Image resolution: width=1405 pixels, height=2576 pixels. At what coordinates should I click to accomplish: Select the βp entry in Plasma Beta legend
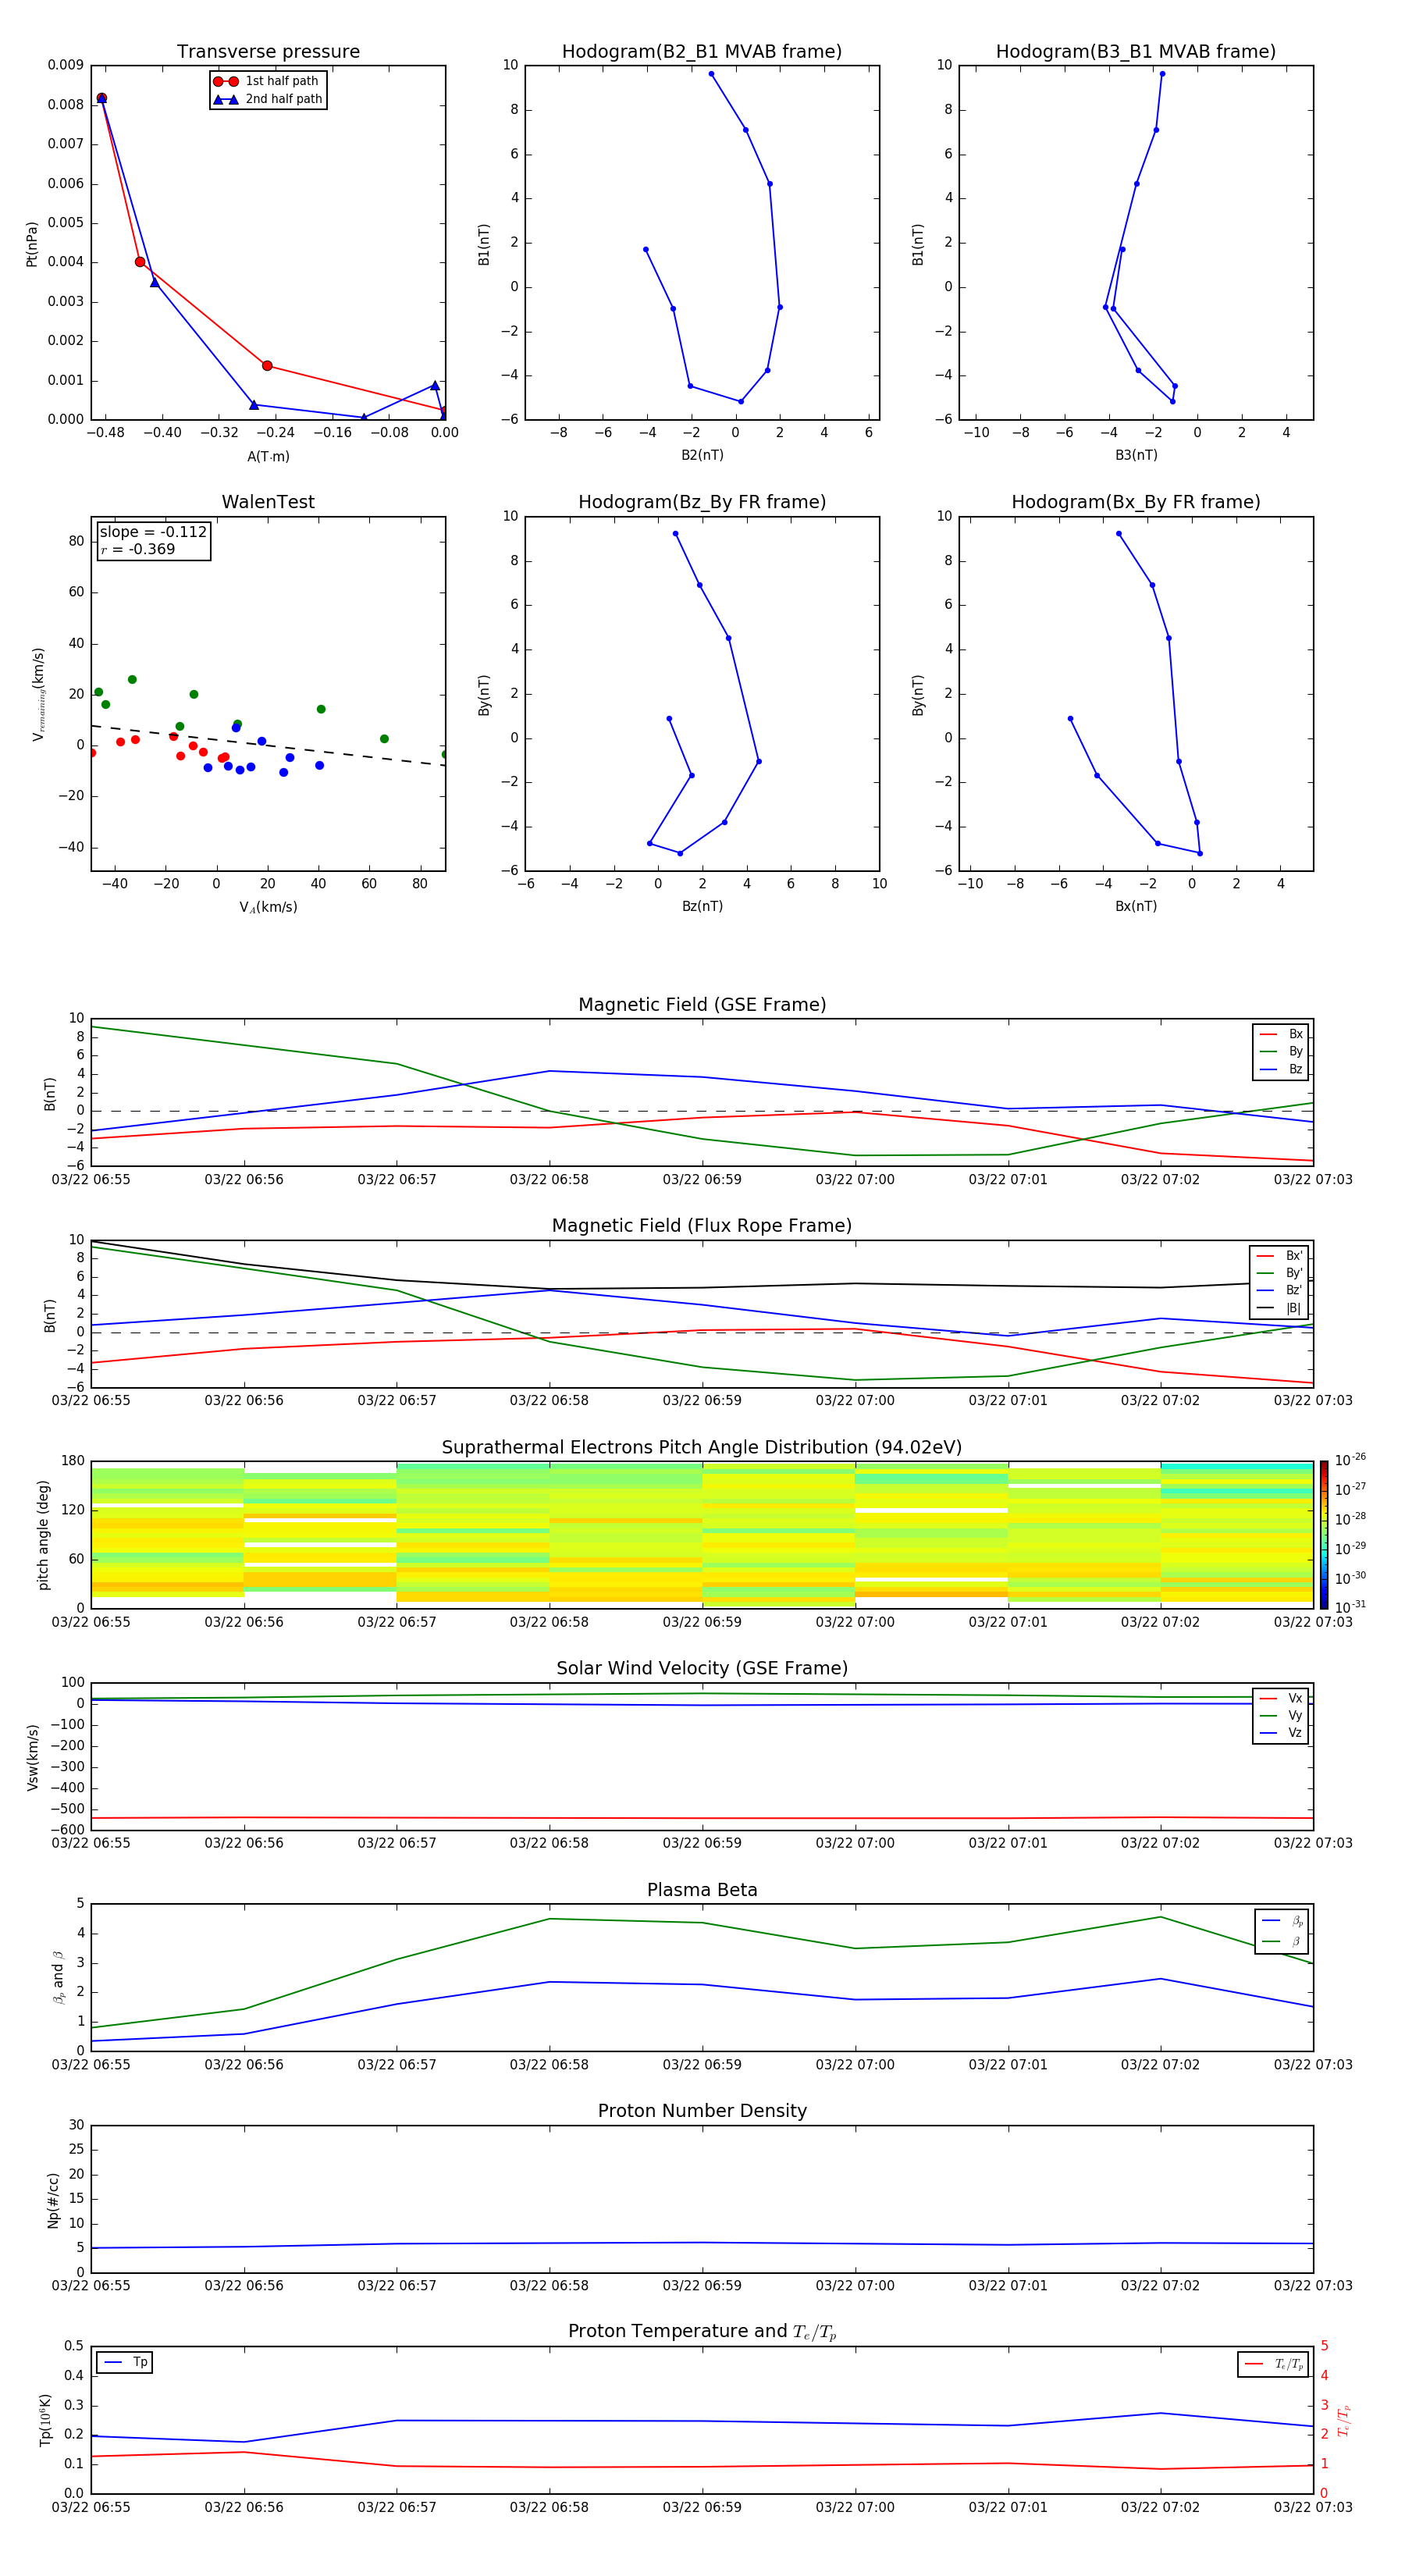(1282, 1921)
